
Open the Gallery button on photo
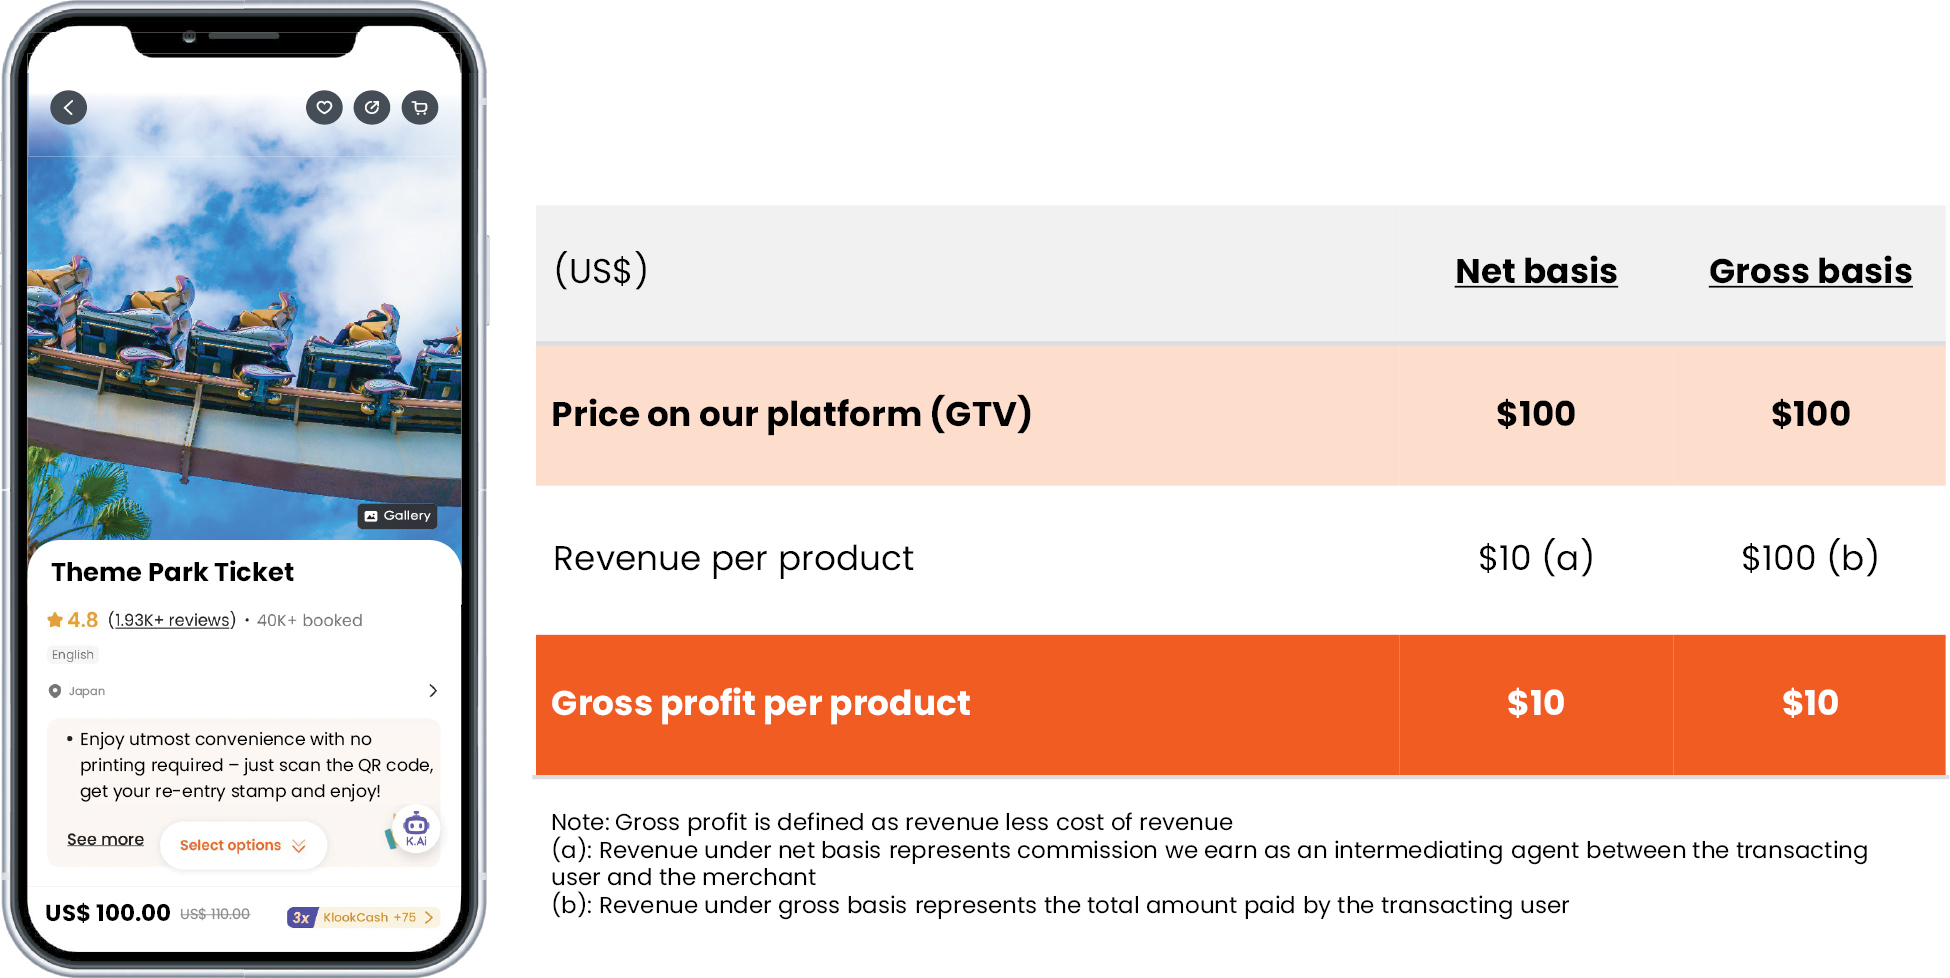398,516
